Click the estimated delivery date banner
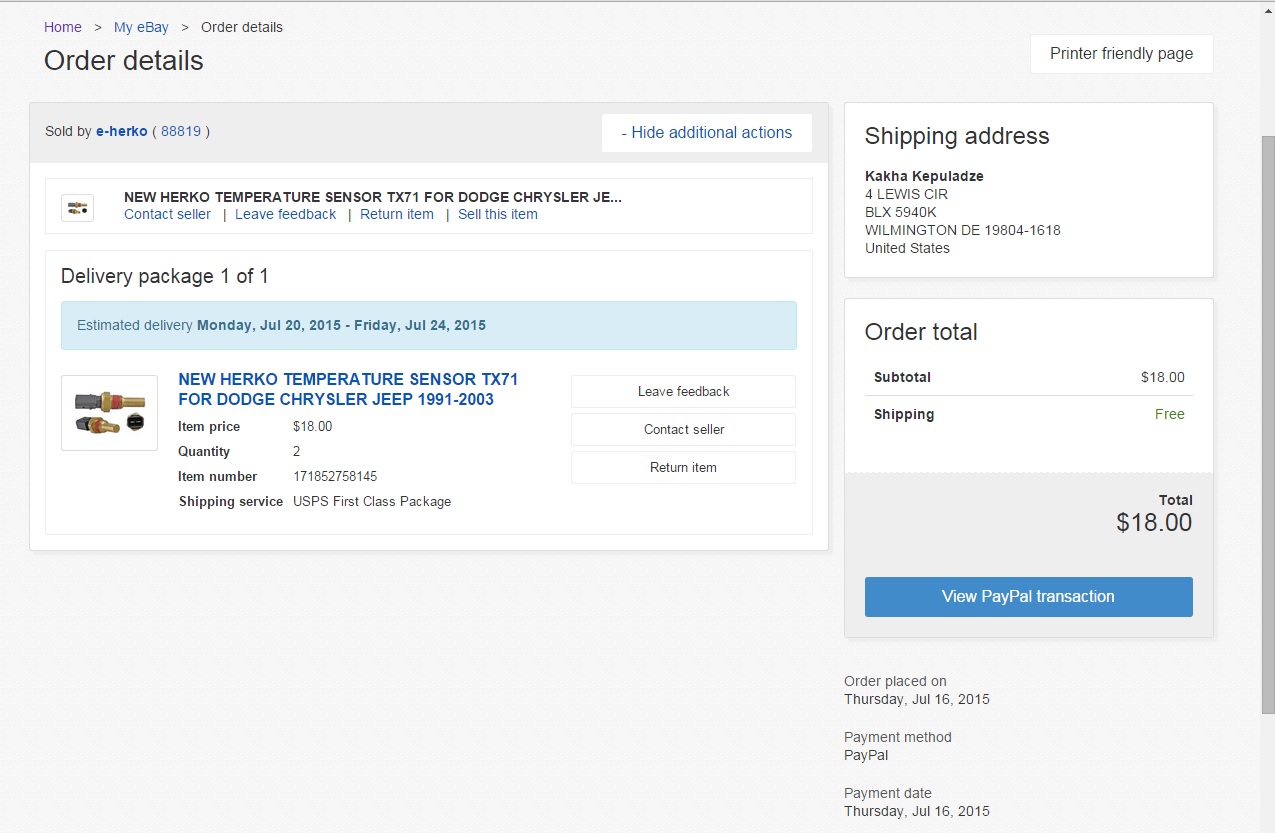Viewport: 1275px width, 833px height. tap(428, 325)
